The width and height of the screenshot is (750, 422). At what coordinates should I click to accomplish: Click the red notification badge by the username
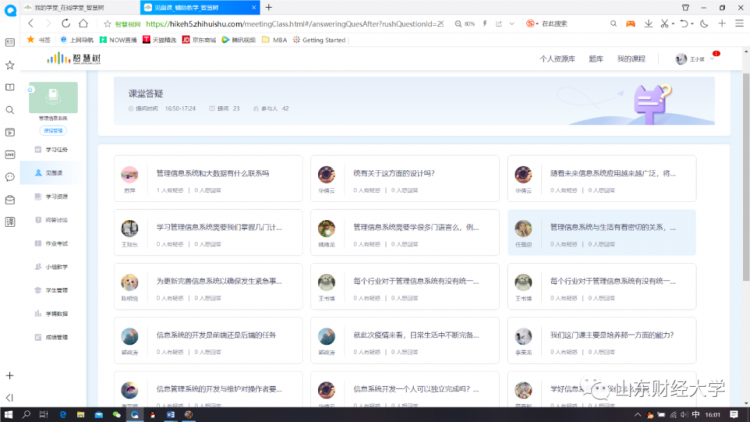tap(716, 54)
